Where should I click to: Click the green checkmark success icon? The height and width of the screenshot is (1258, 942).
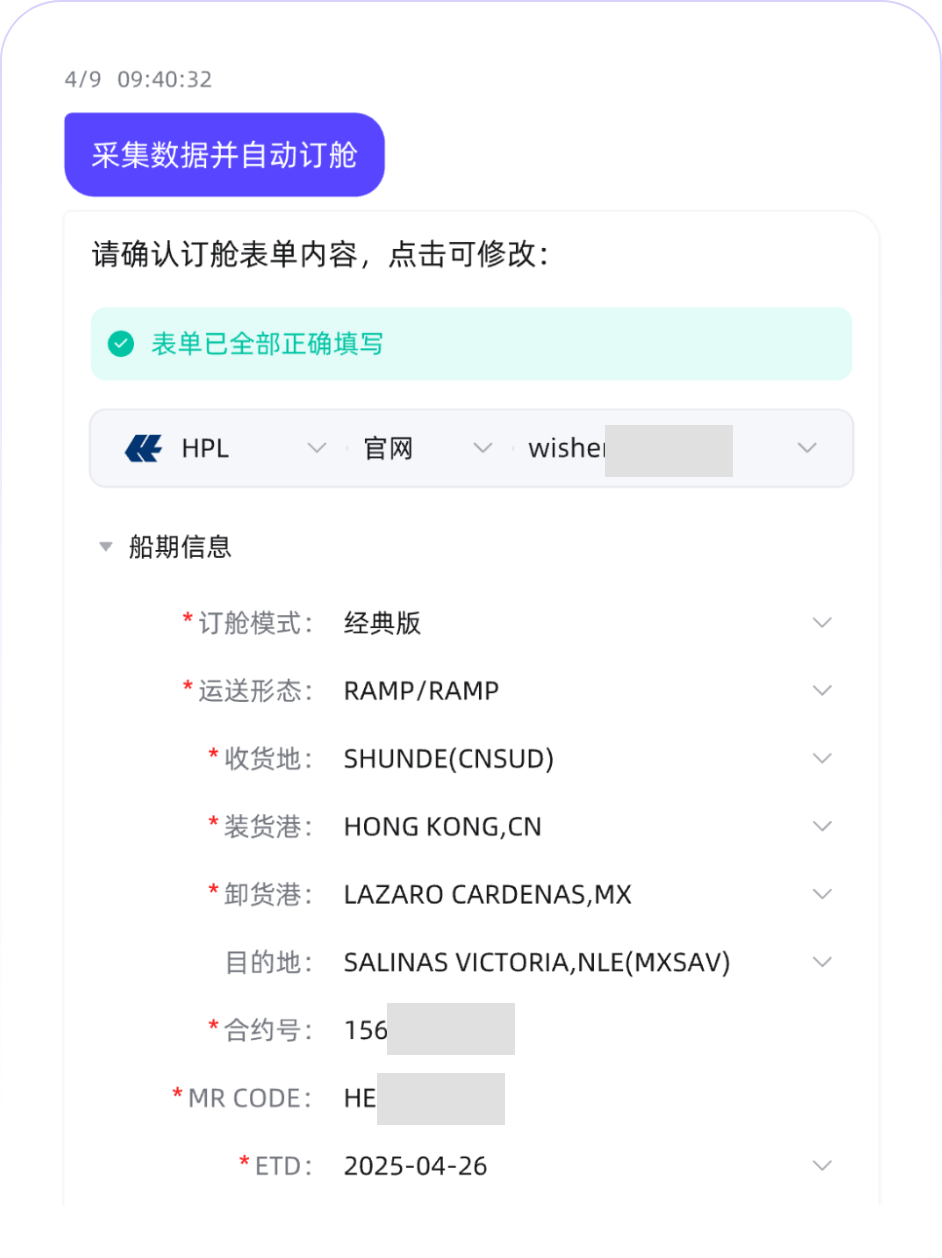(x=121, y=345)
